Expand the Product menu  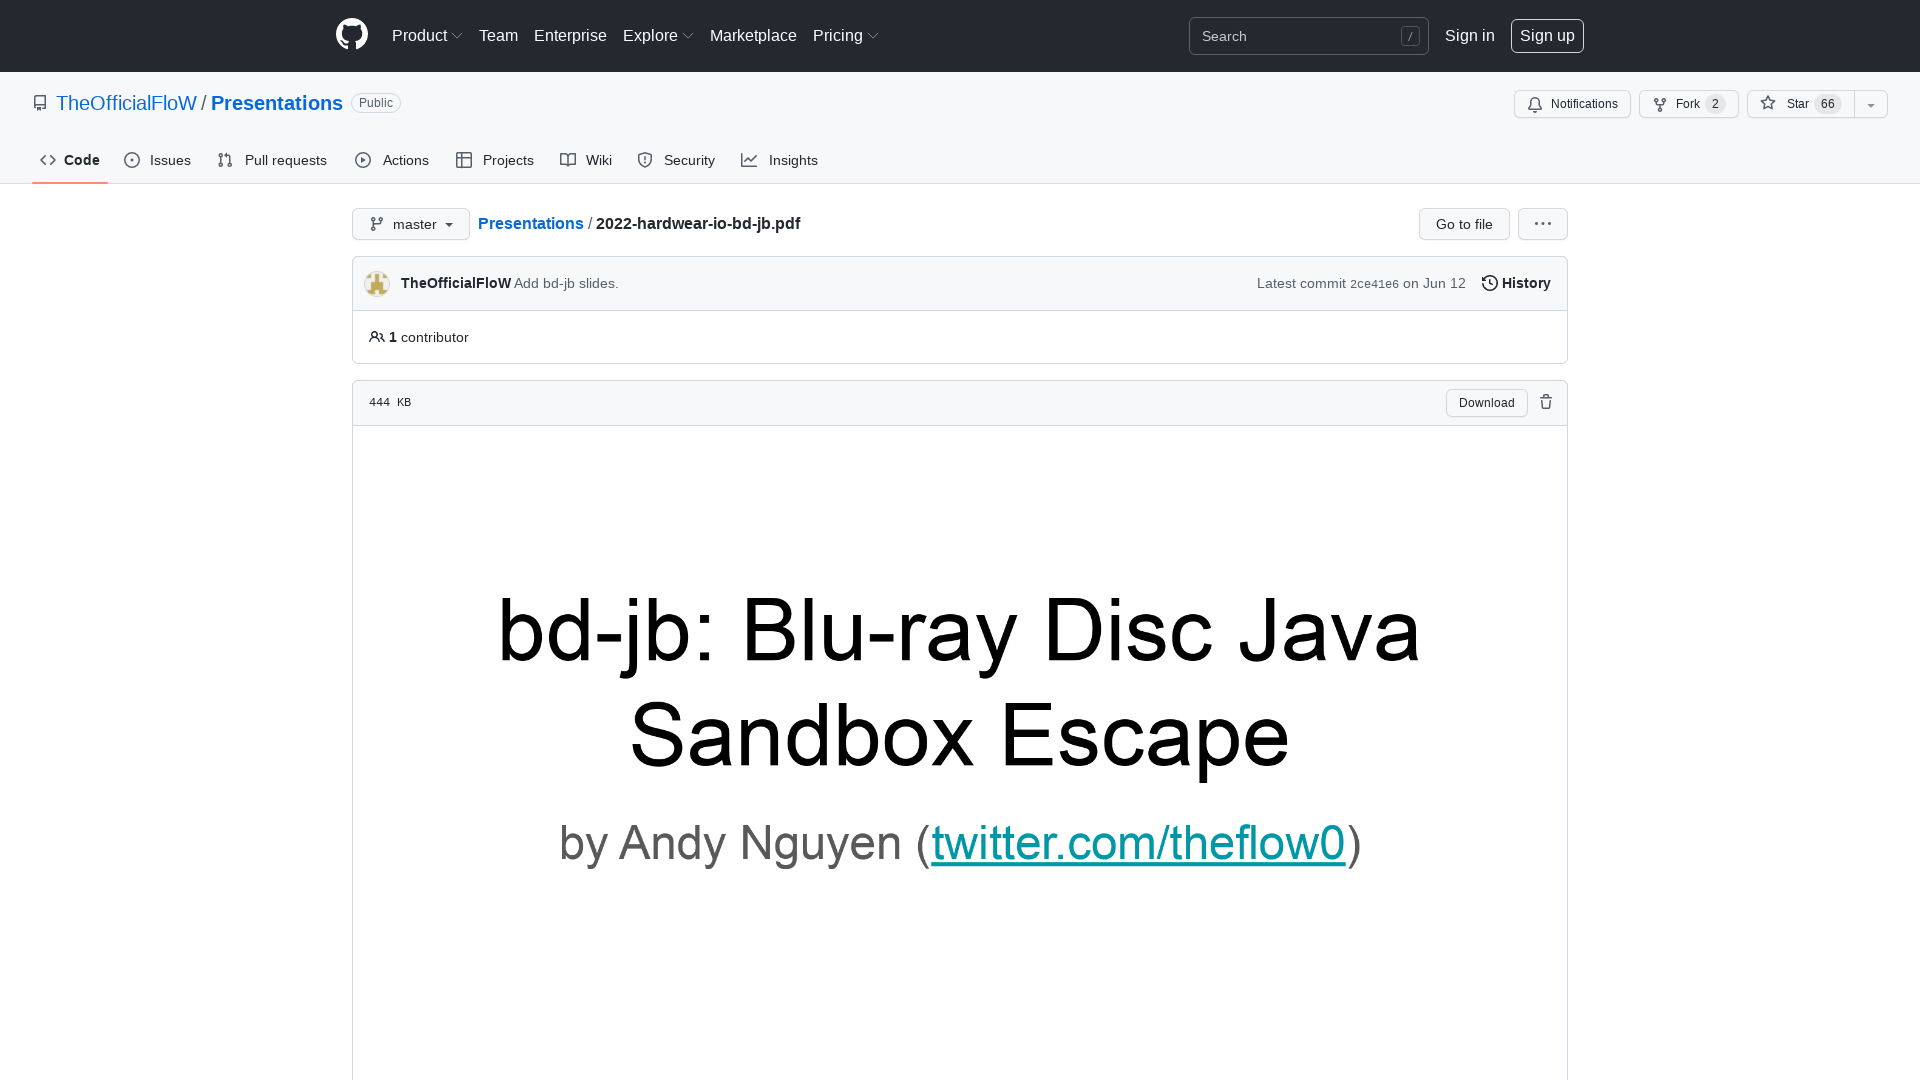click(427, 35)
